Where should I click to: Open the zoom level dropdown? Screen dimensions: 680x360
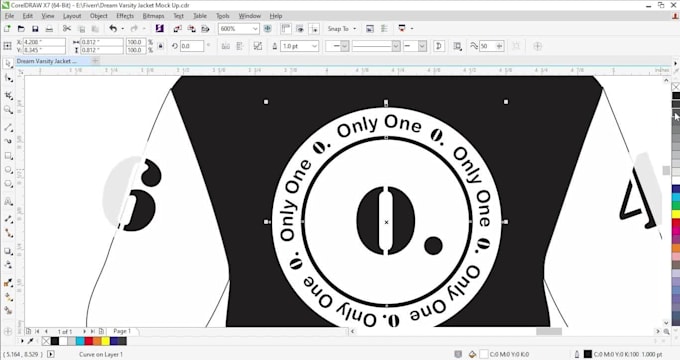tap(255, 29)
